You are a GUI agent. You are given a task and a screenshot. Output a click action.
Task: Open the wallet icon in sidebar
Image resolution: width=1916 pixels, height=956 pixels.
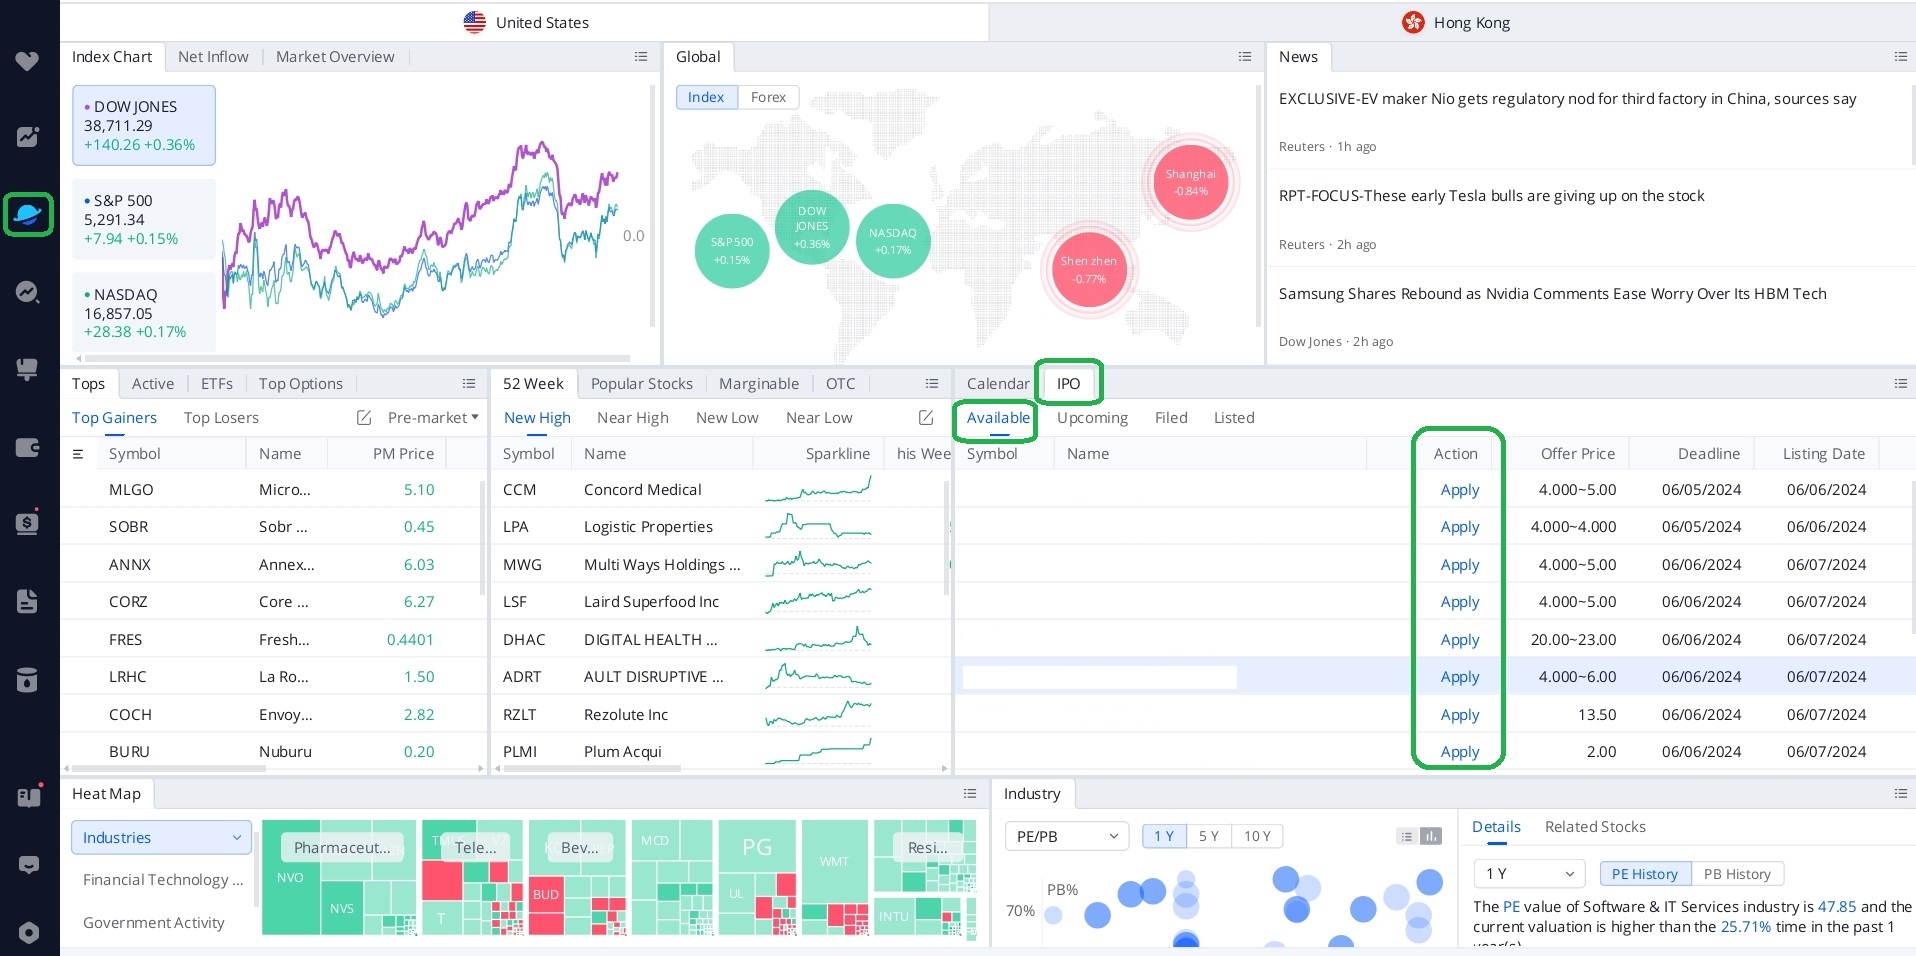pyautogui.click(x=27, y=447)
